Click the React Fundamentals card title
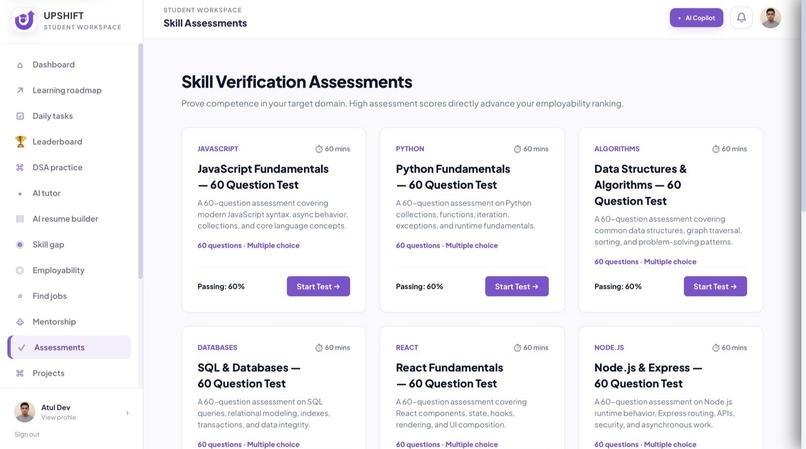 [x=449, y=375]
